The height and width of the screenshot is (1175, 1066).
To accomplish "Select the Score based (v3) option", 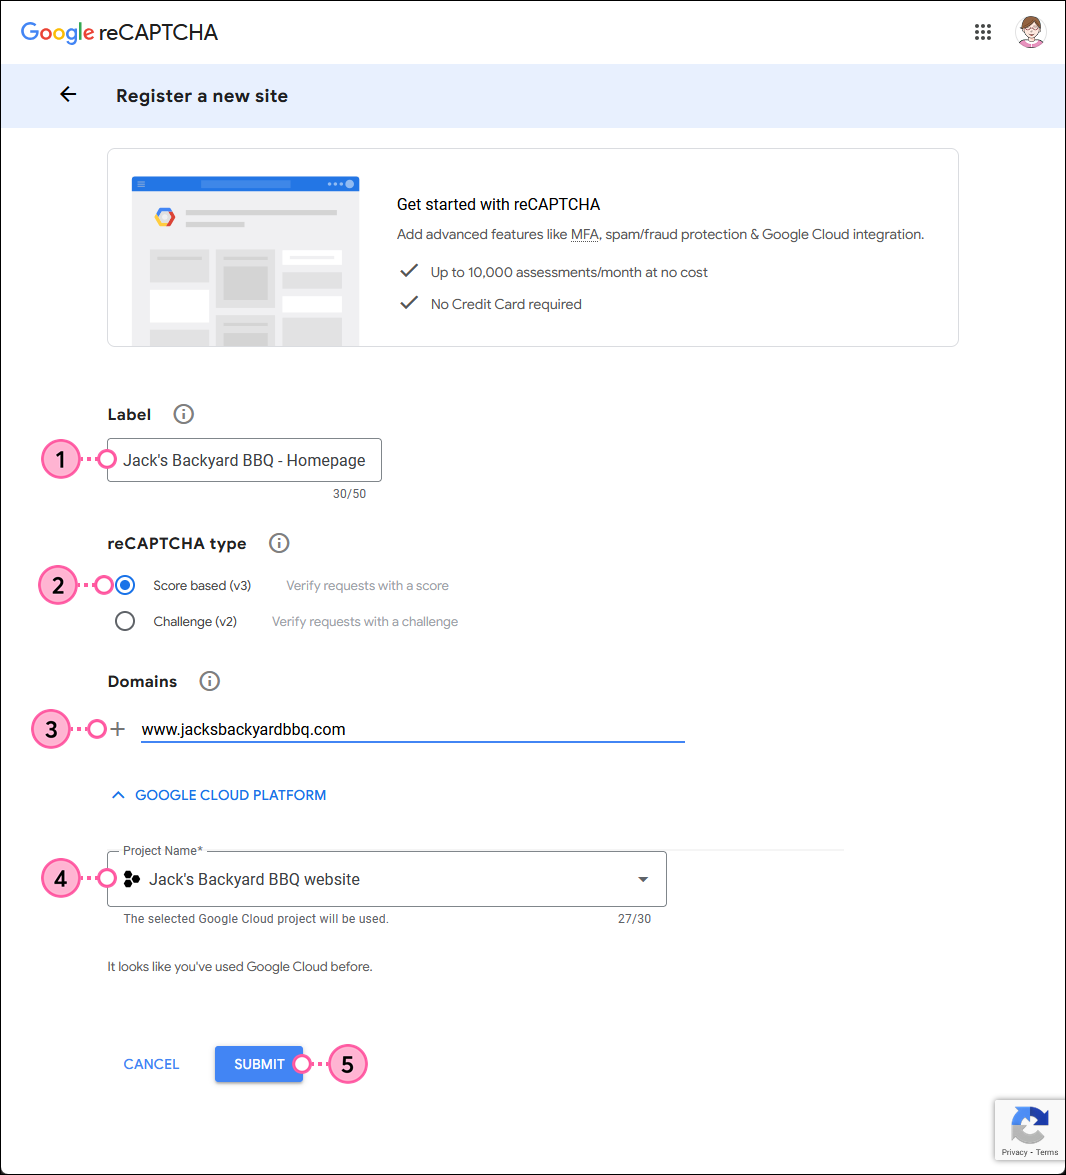I will (124, 584).
